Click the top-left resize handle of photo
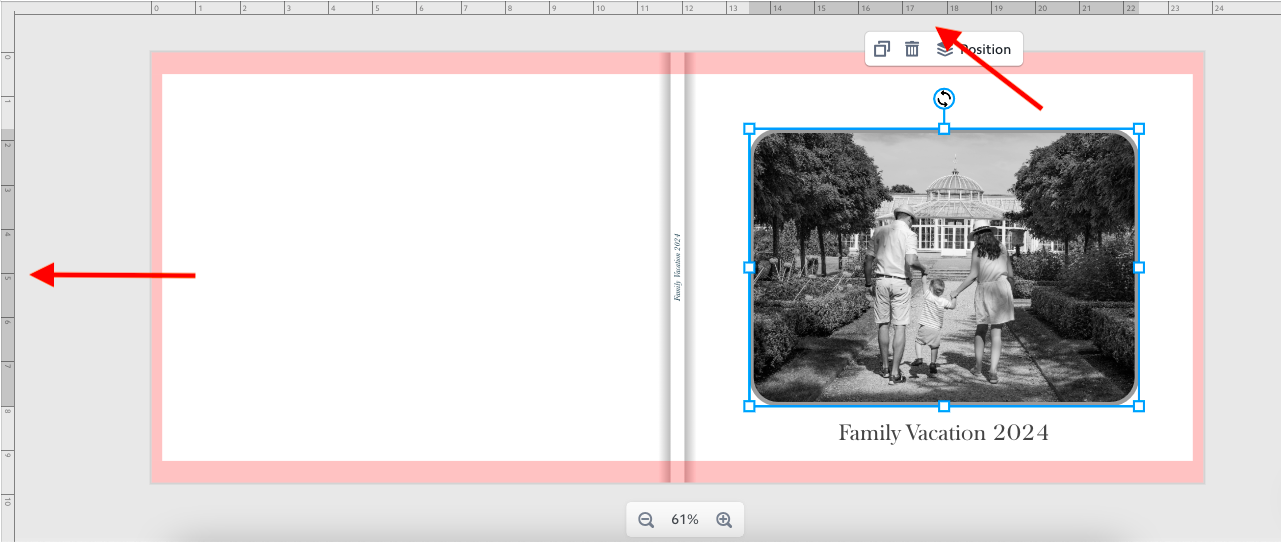The width and height of the screenshot is (1281, 542). tap(749, 129)
